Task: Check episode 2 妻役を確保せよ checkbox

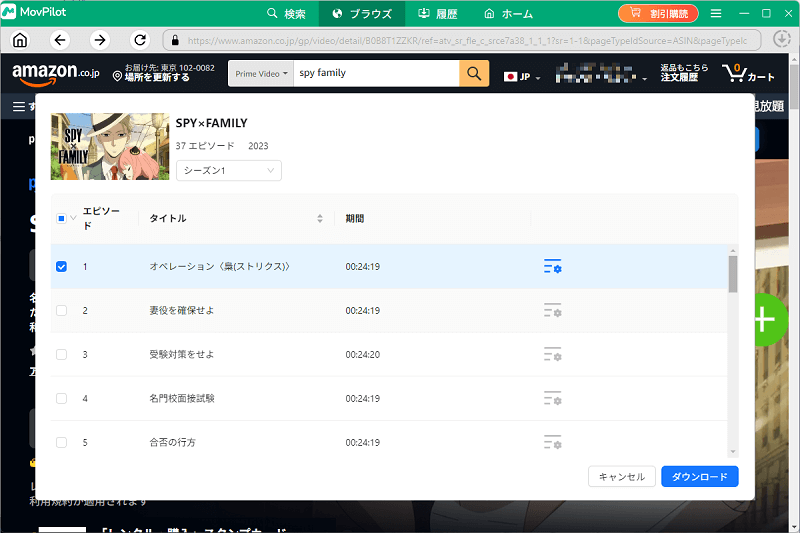Action: (x=61, y=310)
